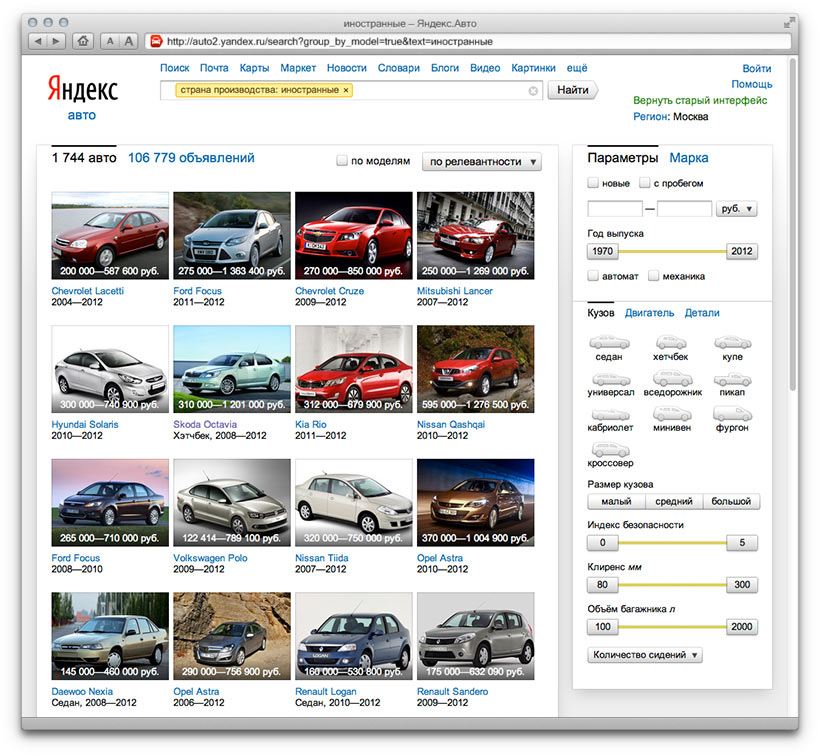Clear the search field with the X icon

(533, 91)
